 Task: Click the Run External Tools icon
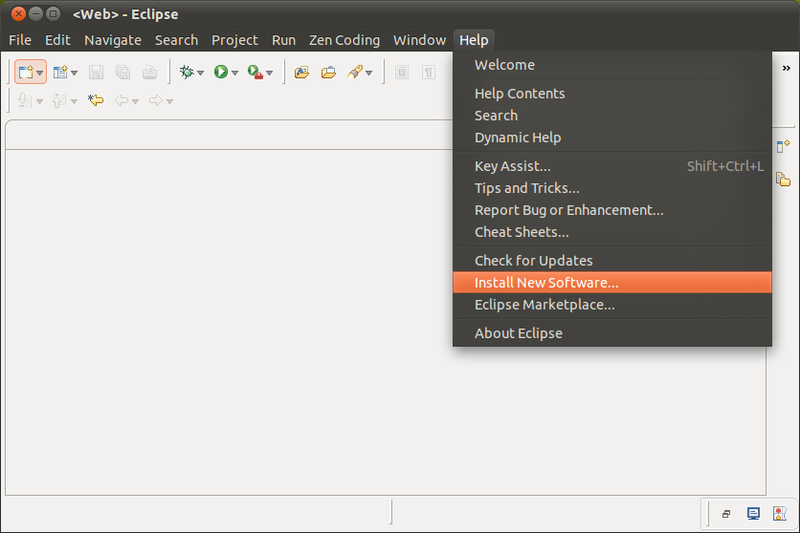click(255, 72)
